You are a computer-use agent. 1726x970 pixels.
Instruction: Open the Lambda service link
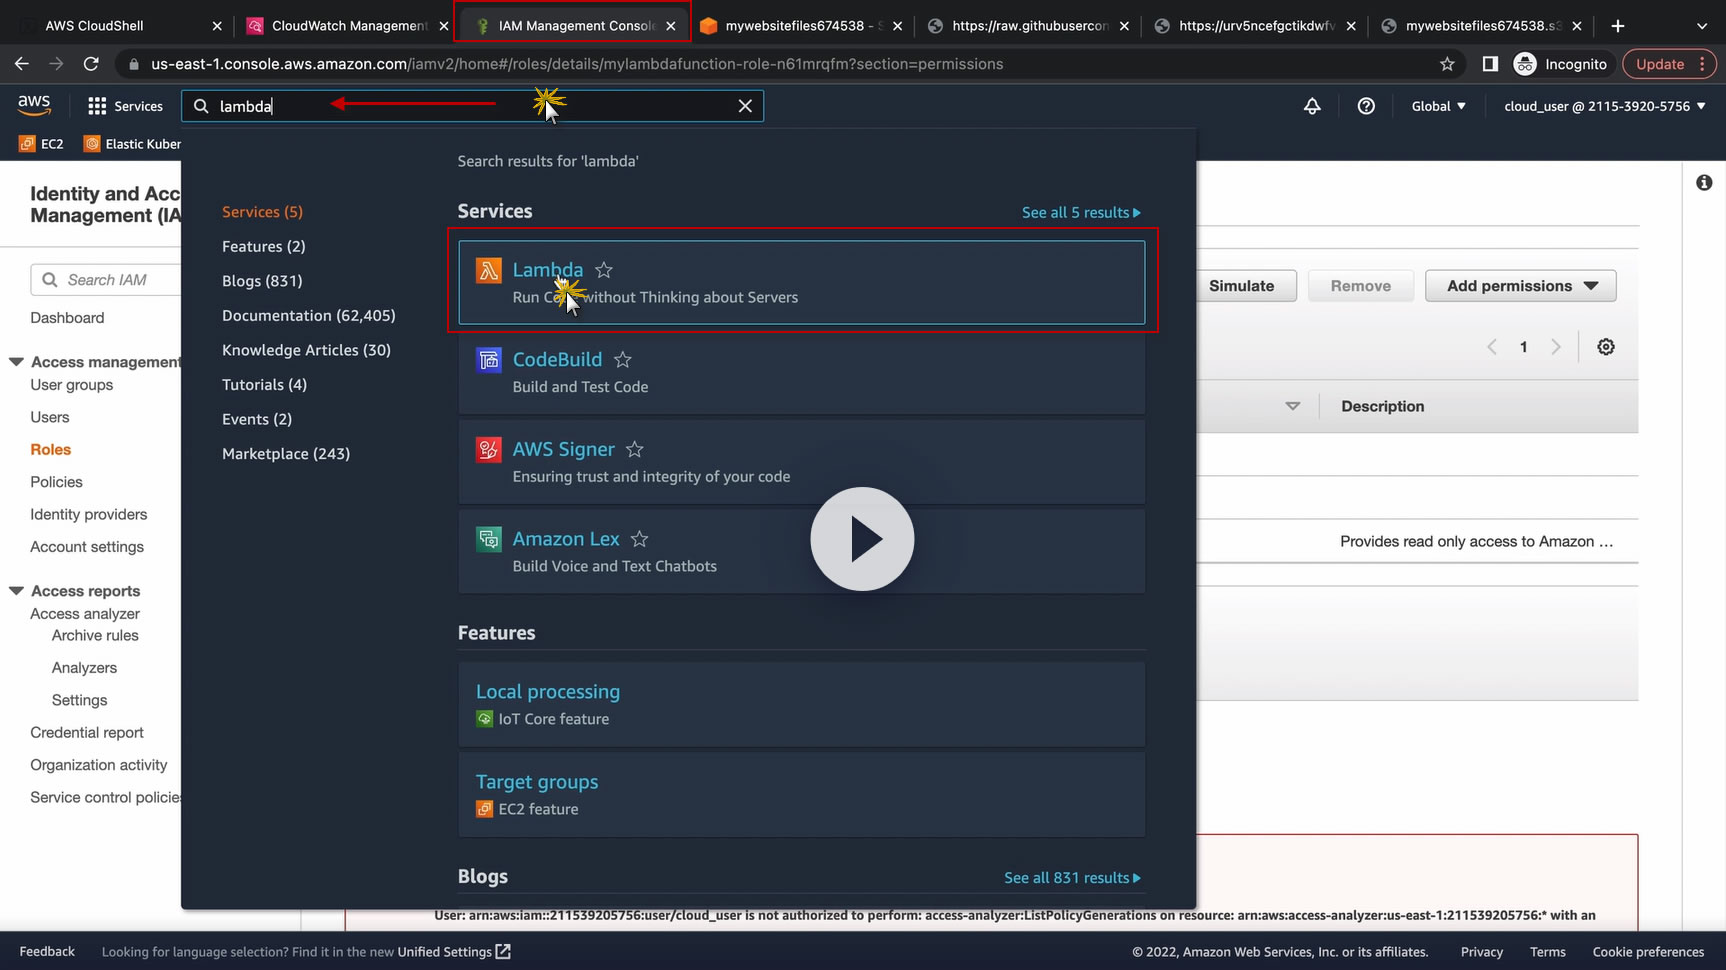[548, 270]
